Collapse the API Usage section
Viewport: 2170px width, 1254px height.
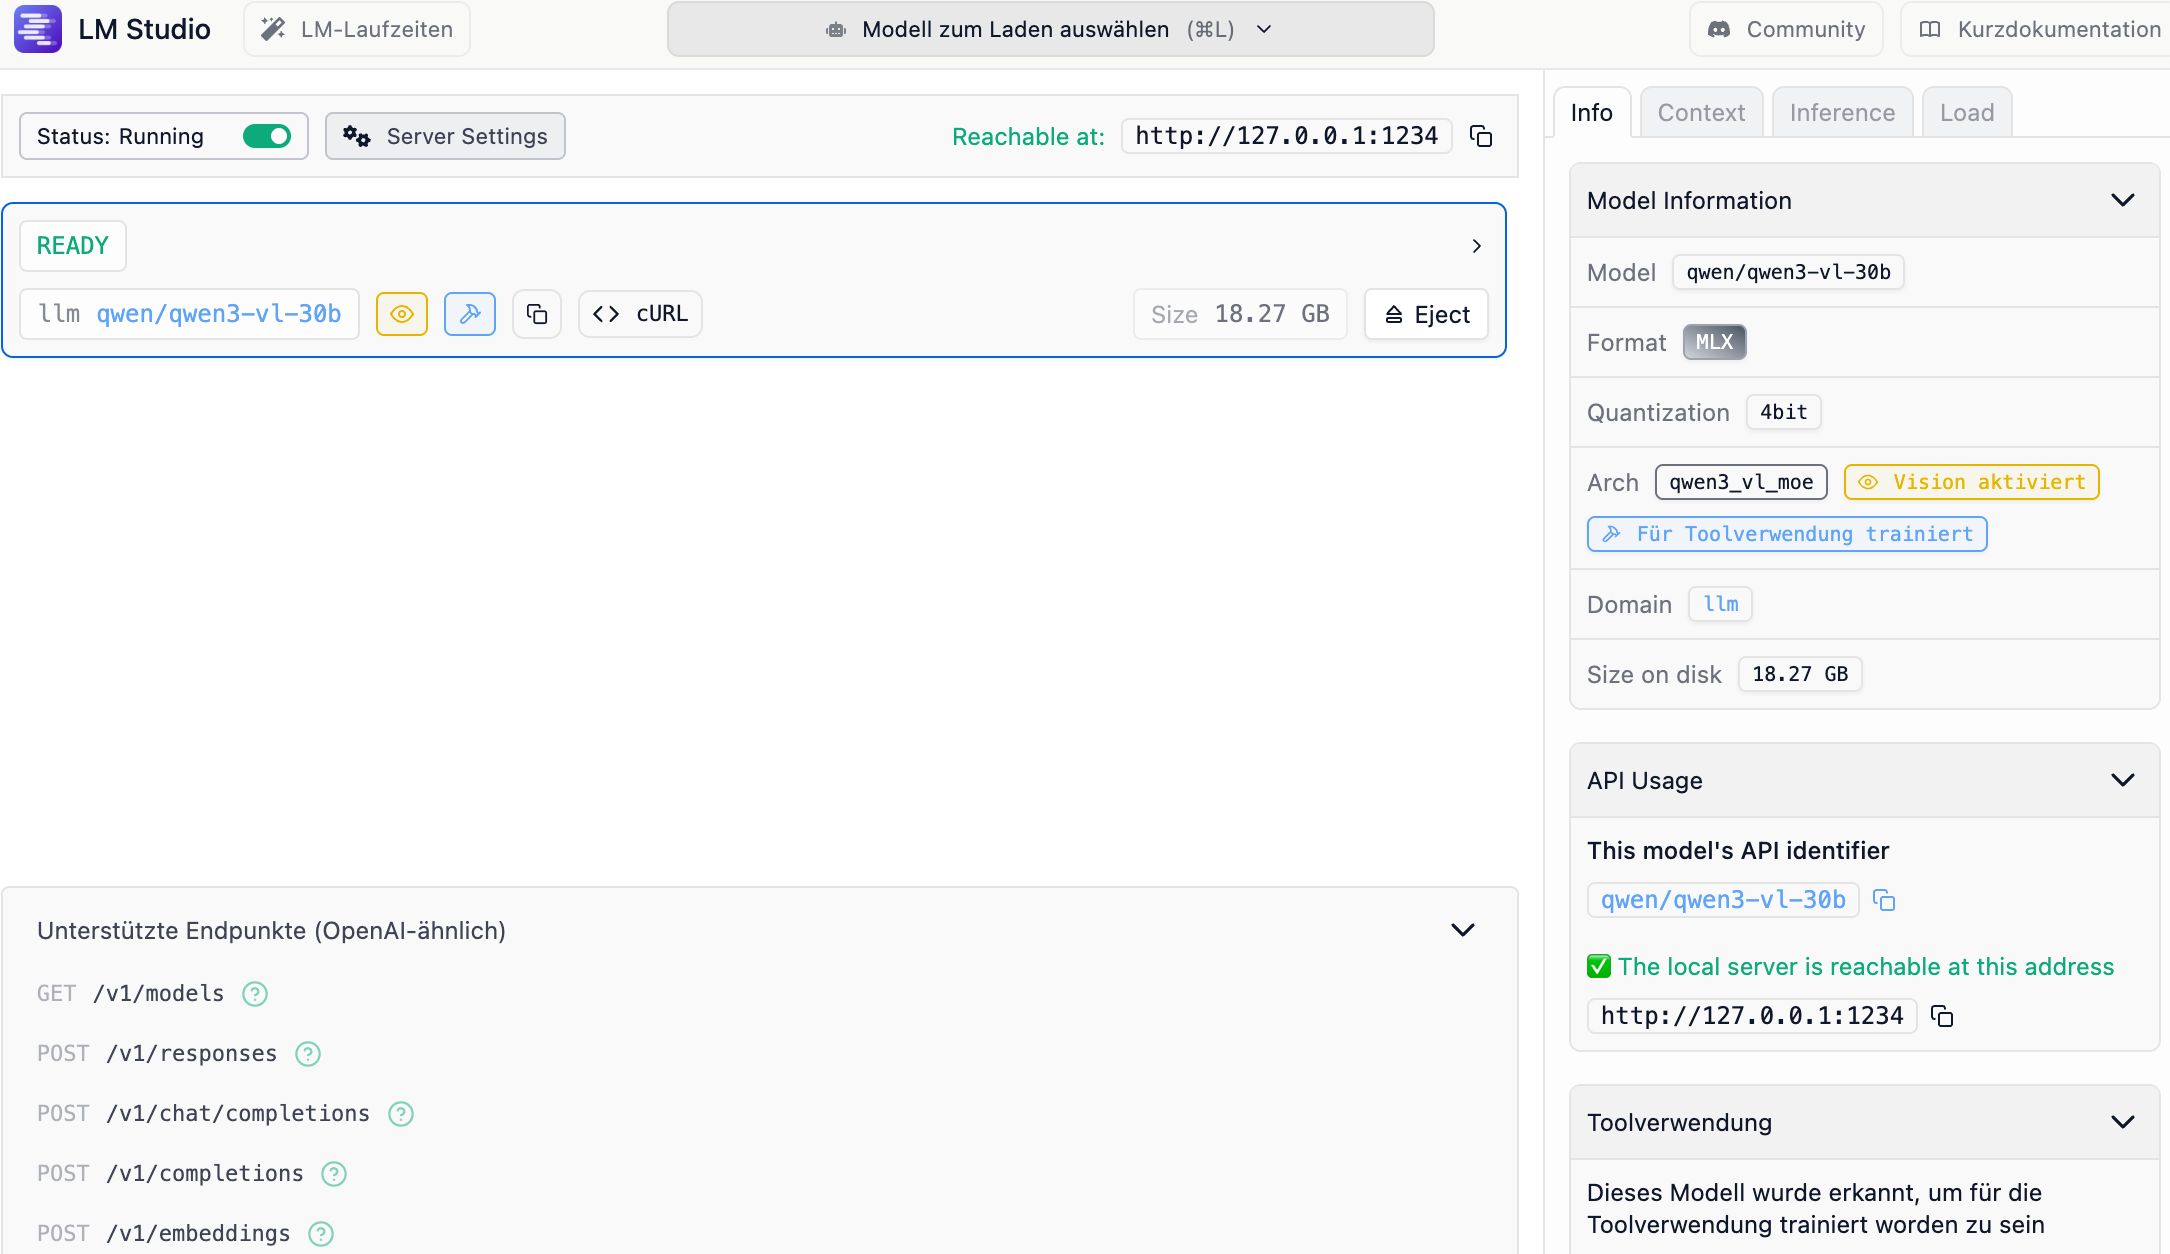click(2122, 780)
